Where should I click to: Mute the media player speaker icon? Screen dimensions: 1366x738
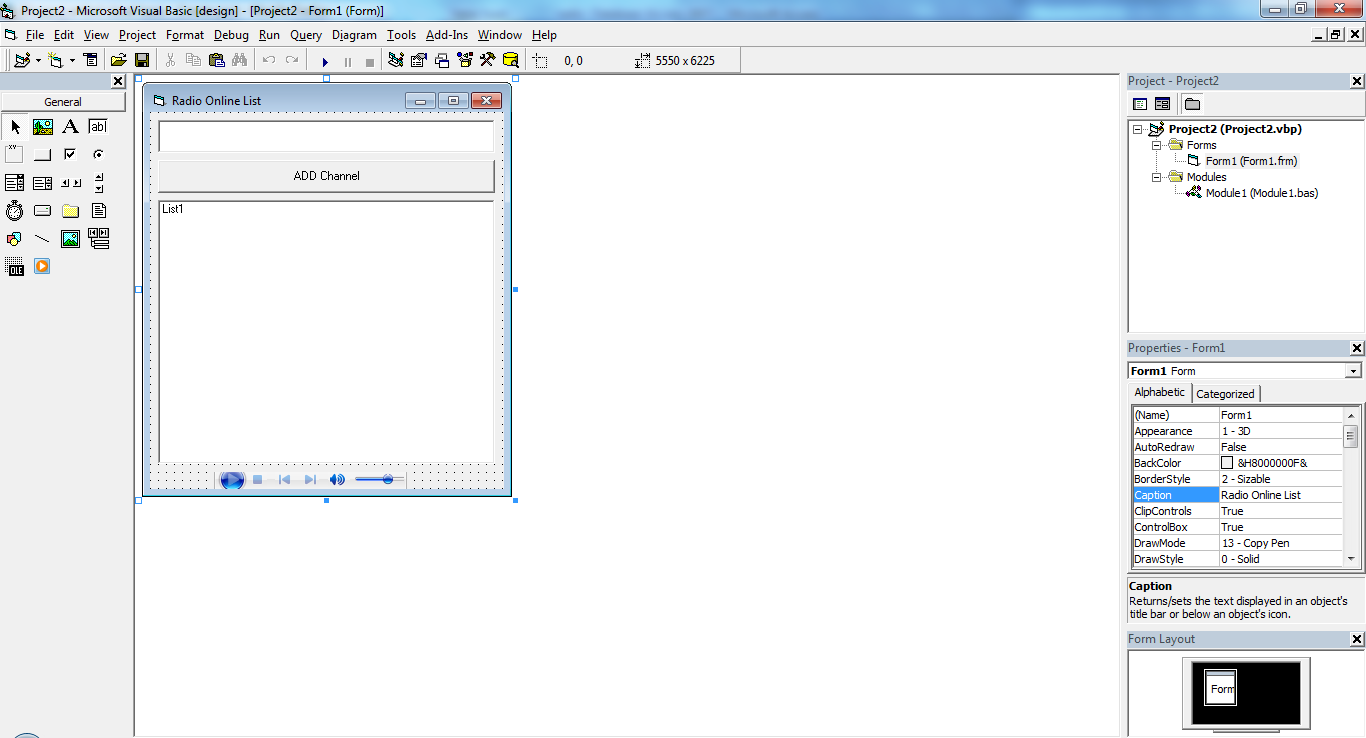(337, 480)
